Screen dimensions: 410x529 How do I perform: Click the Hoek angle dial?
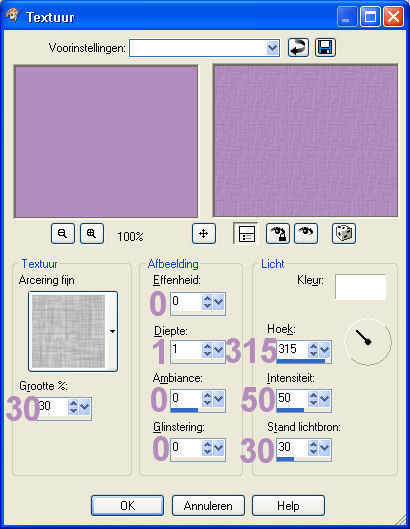tap(368, 342)
